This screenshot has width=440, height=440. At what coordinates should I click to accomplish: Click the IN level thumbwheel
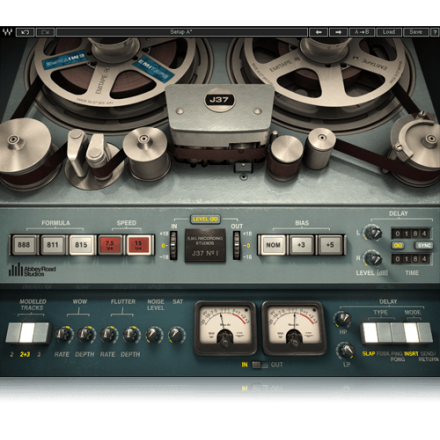coord(173,245)
